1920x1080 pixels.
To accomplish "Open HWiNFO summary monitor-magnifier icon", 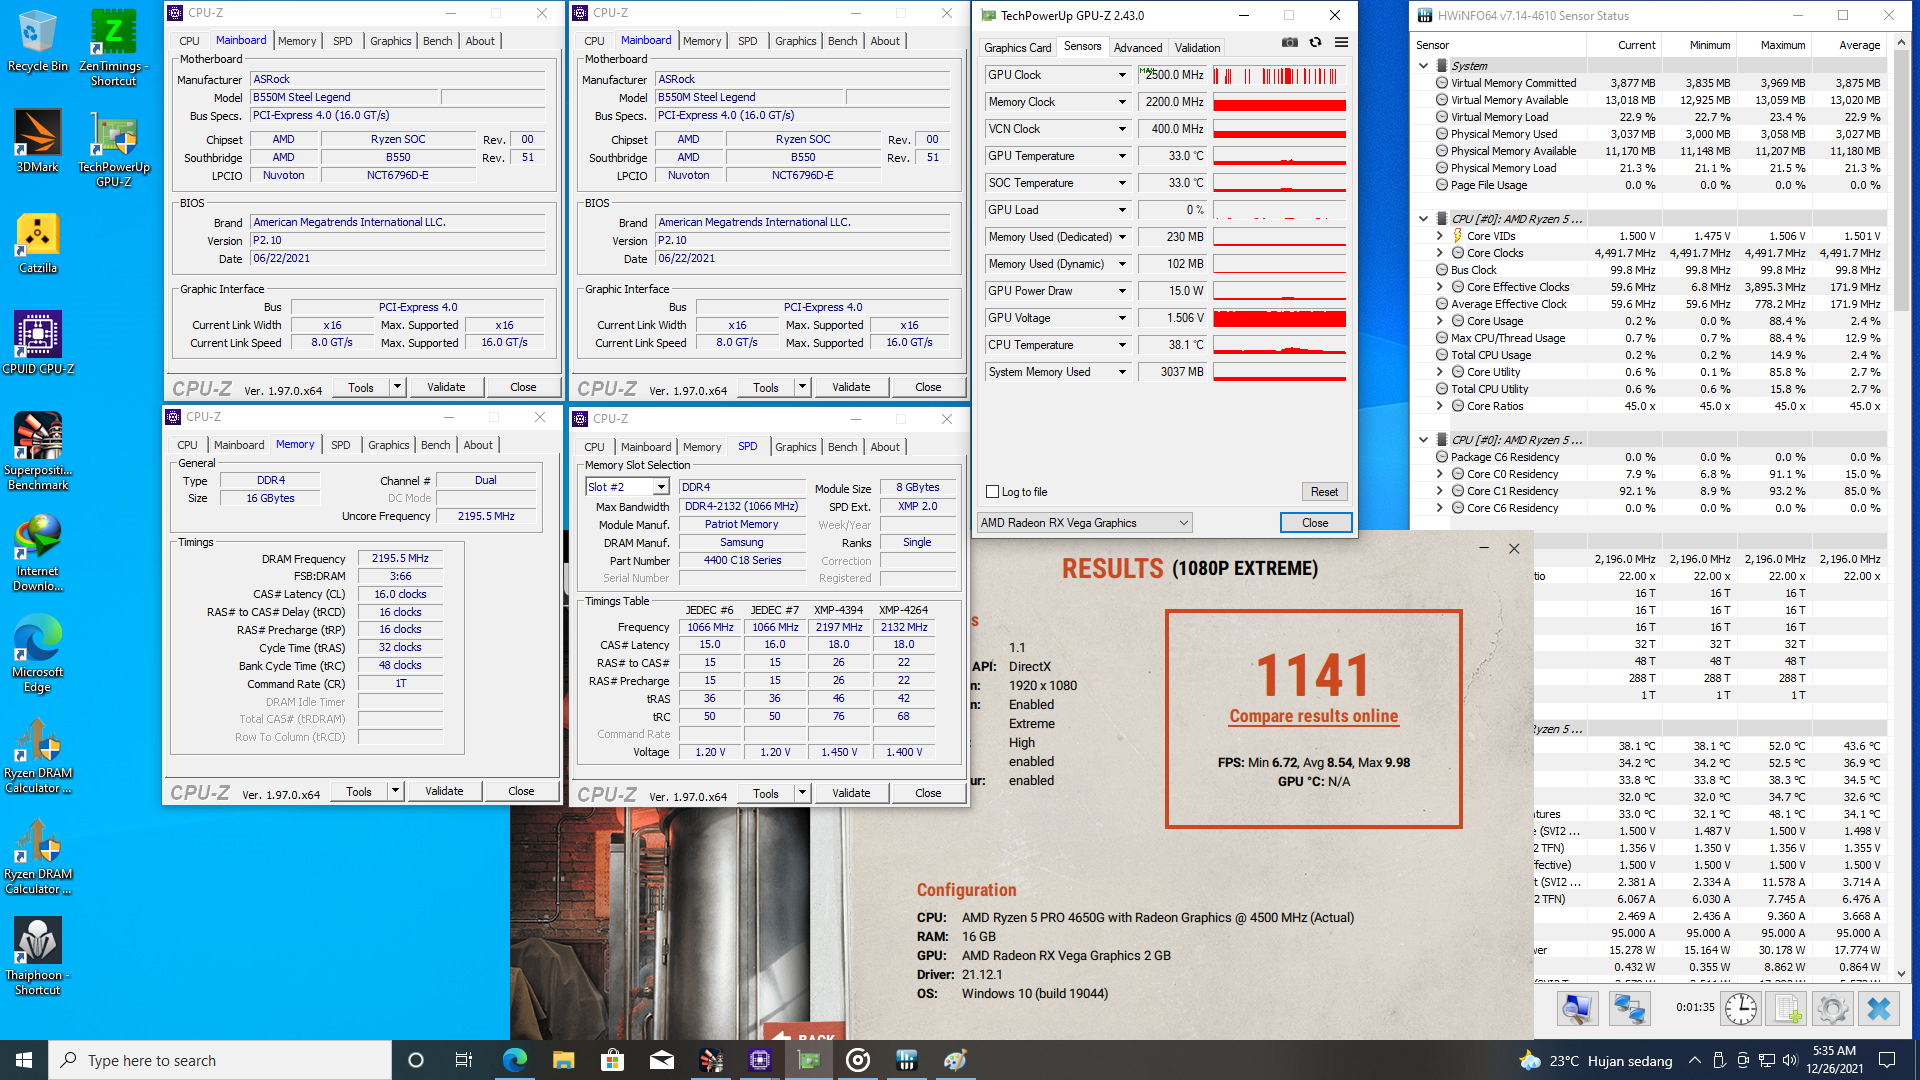I will (1577, 1008).
